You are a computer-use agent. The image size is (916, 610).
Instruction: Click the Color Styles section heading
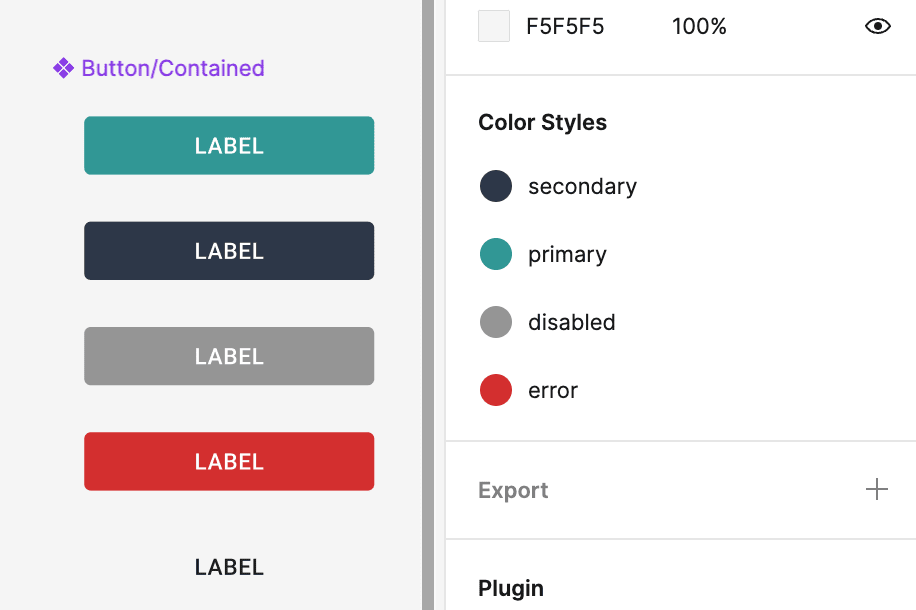pos(542,122)
